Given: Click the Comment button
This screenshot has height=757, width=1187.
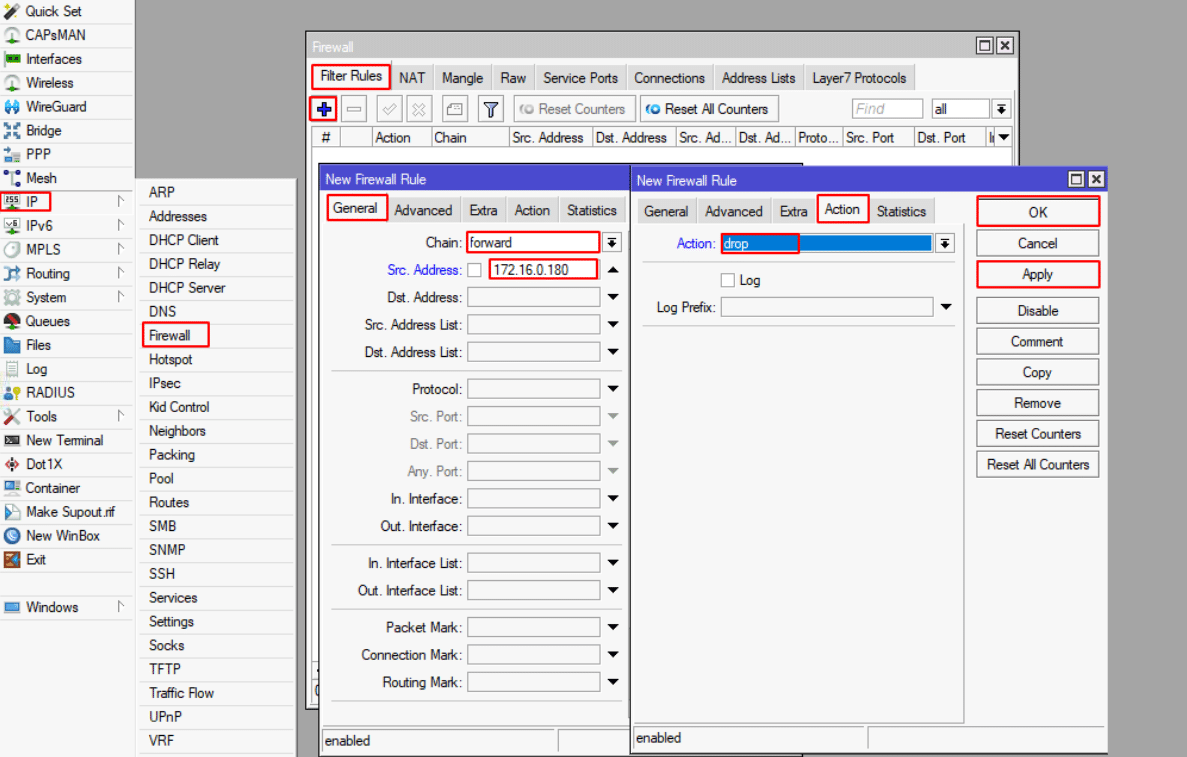Looking at the screenshot, I should coord(1037,341).
